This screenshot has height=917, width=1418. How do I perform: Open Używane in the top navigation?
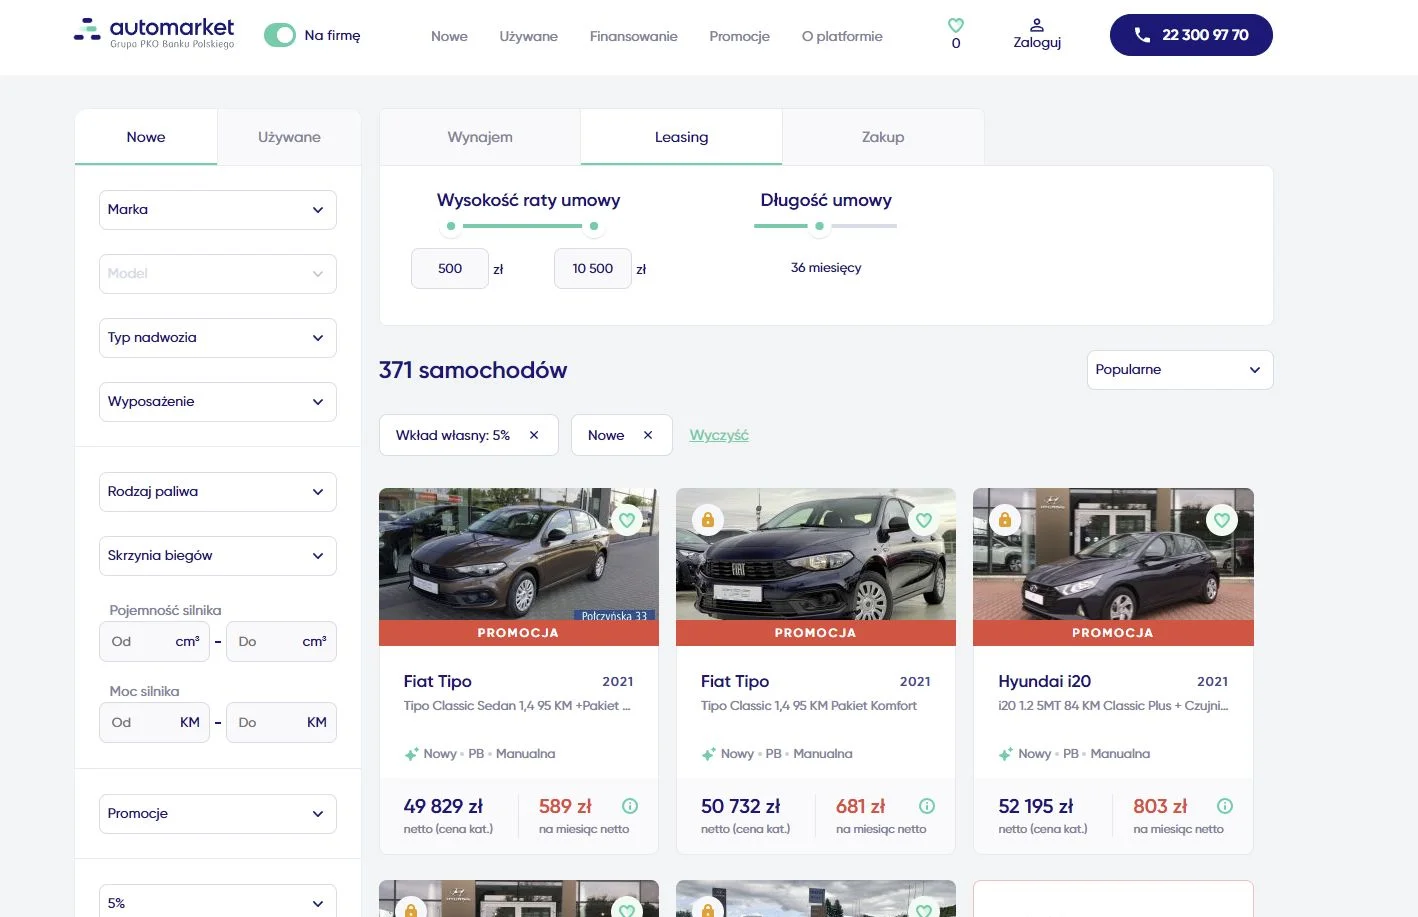tap(529, 36)
